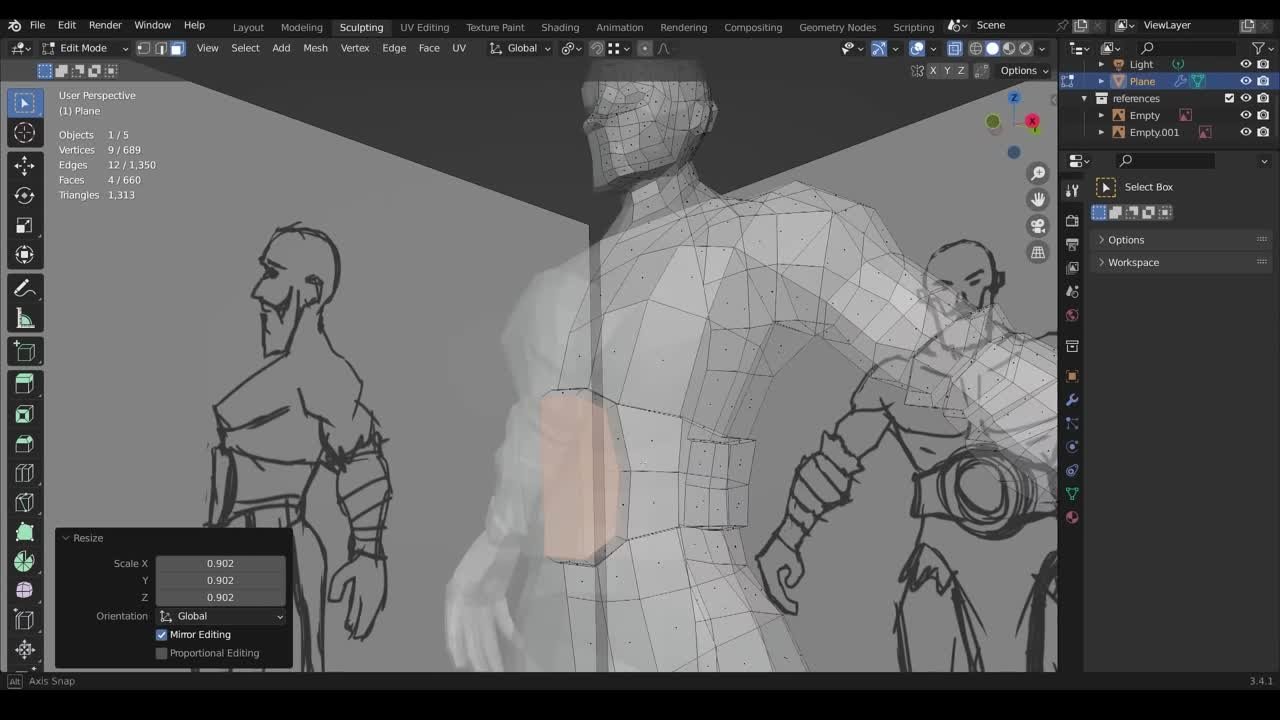Screen dimensions: 1280x720
Task: Select the Move tool in the toolbar
Action: [25, 165]
